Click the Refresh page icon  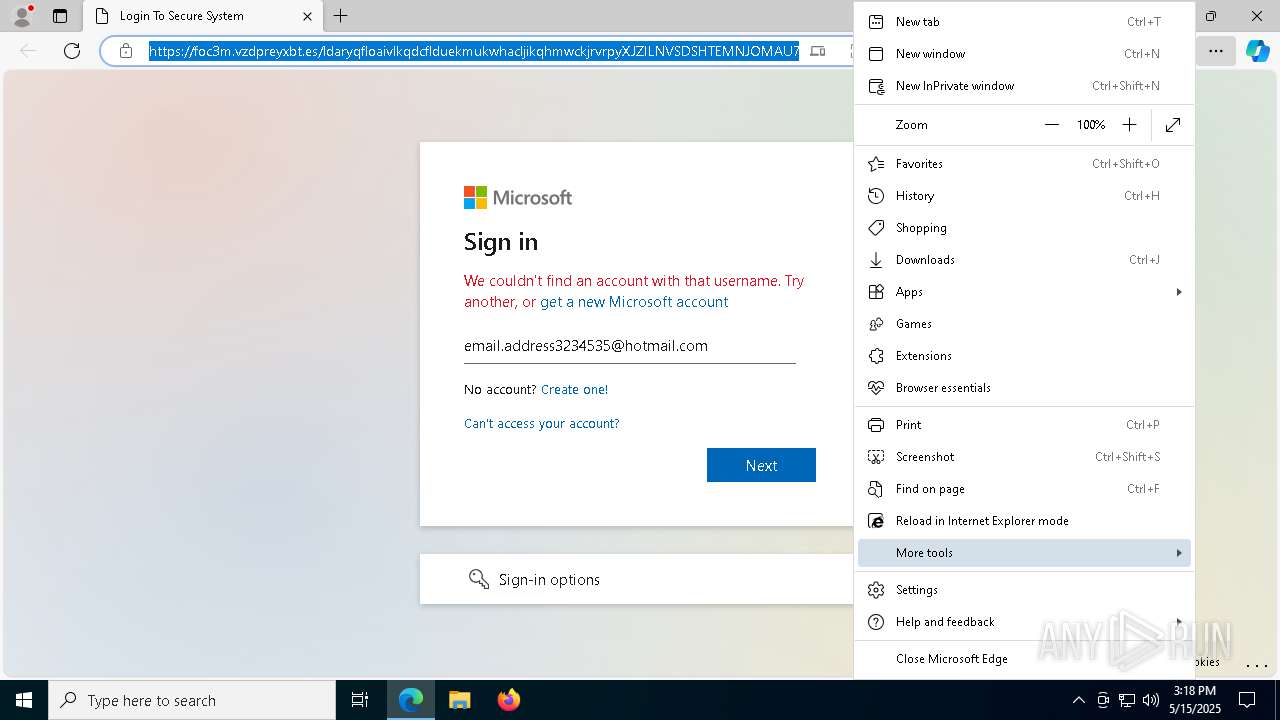pos(72,51)
